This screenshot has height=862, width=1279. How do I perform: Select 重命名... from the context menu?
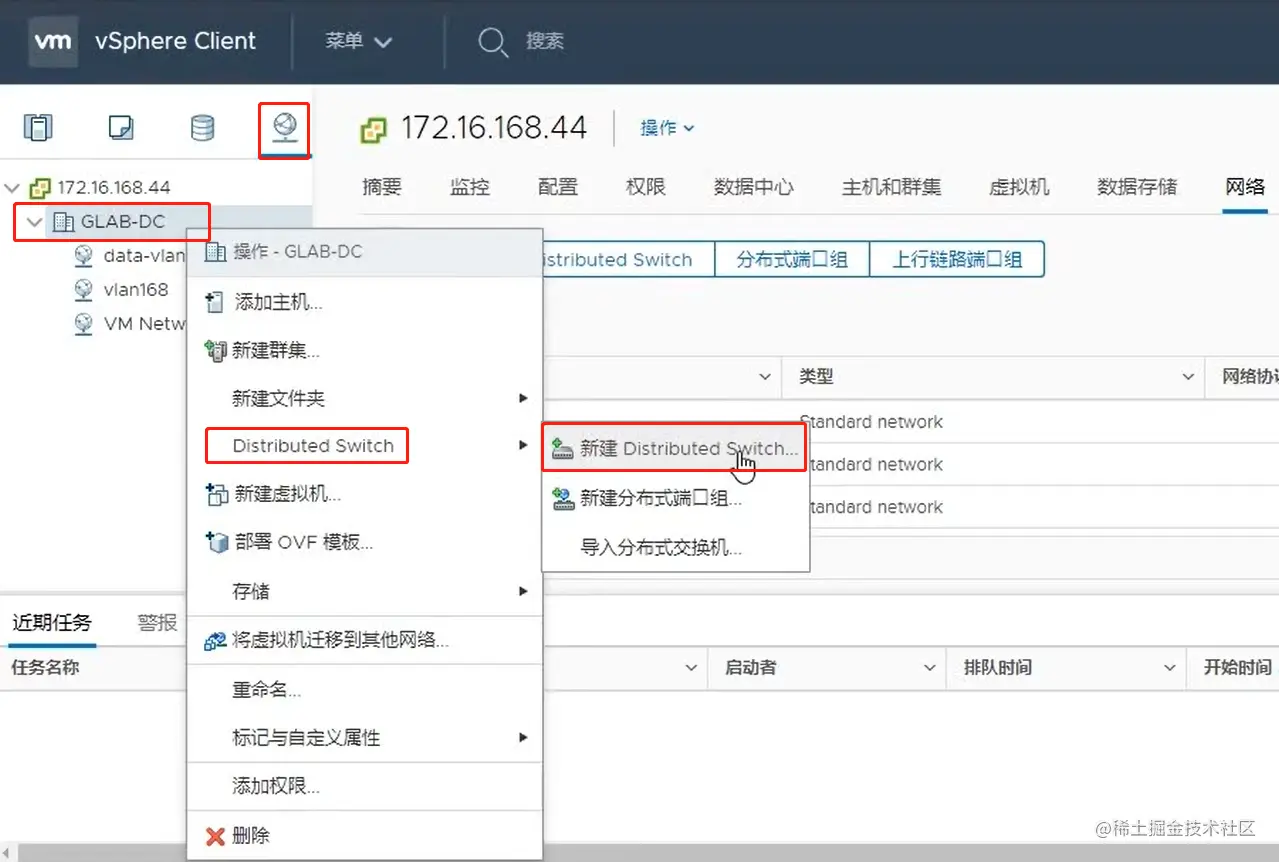[365, 690]
